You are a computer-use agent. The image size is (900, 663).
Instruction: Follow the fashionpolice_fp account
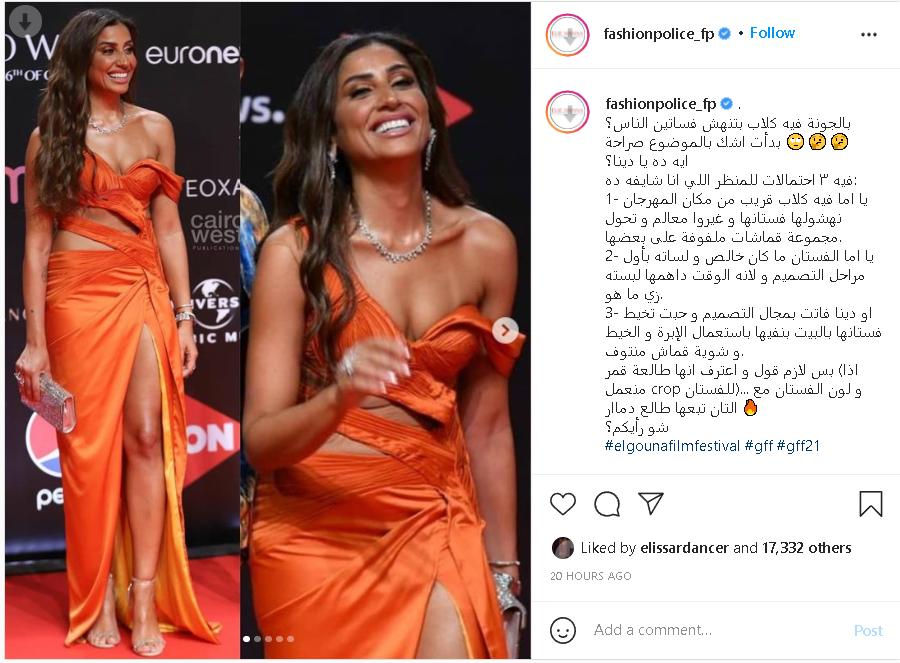tap(772, 33)
